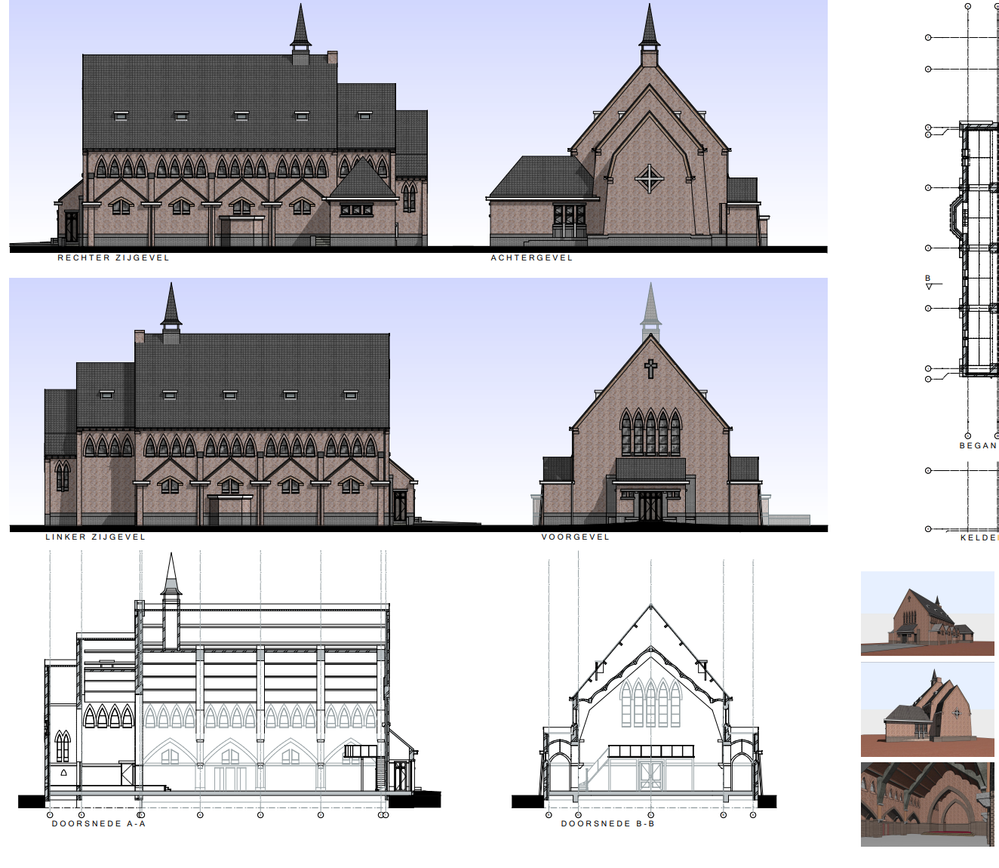Image resolution: width=999 pixels, height=868 pixels.
Task: Click the ACHTERGEVEL caption under the rear elevation
Action: coord(533,256)
